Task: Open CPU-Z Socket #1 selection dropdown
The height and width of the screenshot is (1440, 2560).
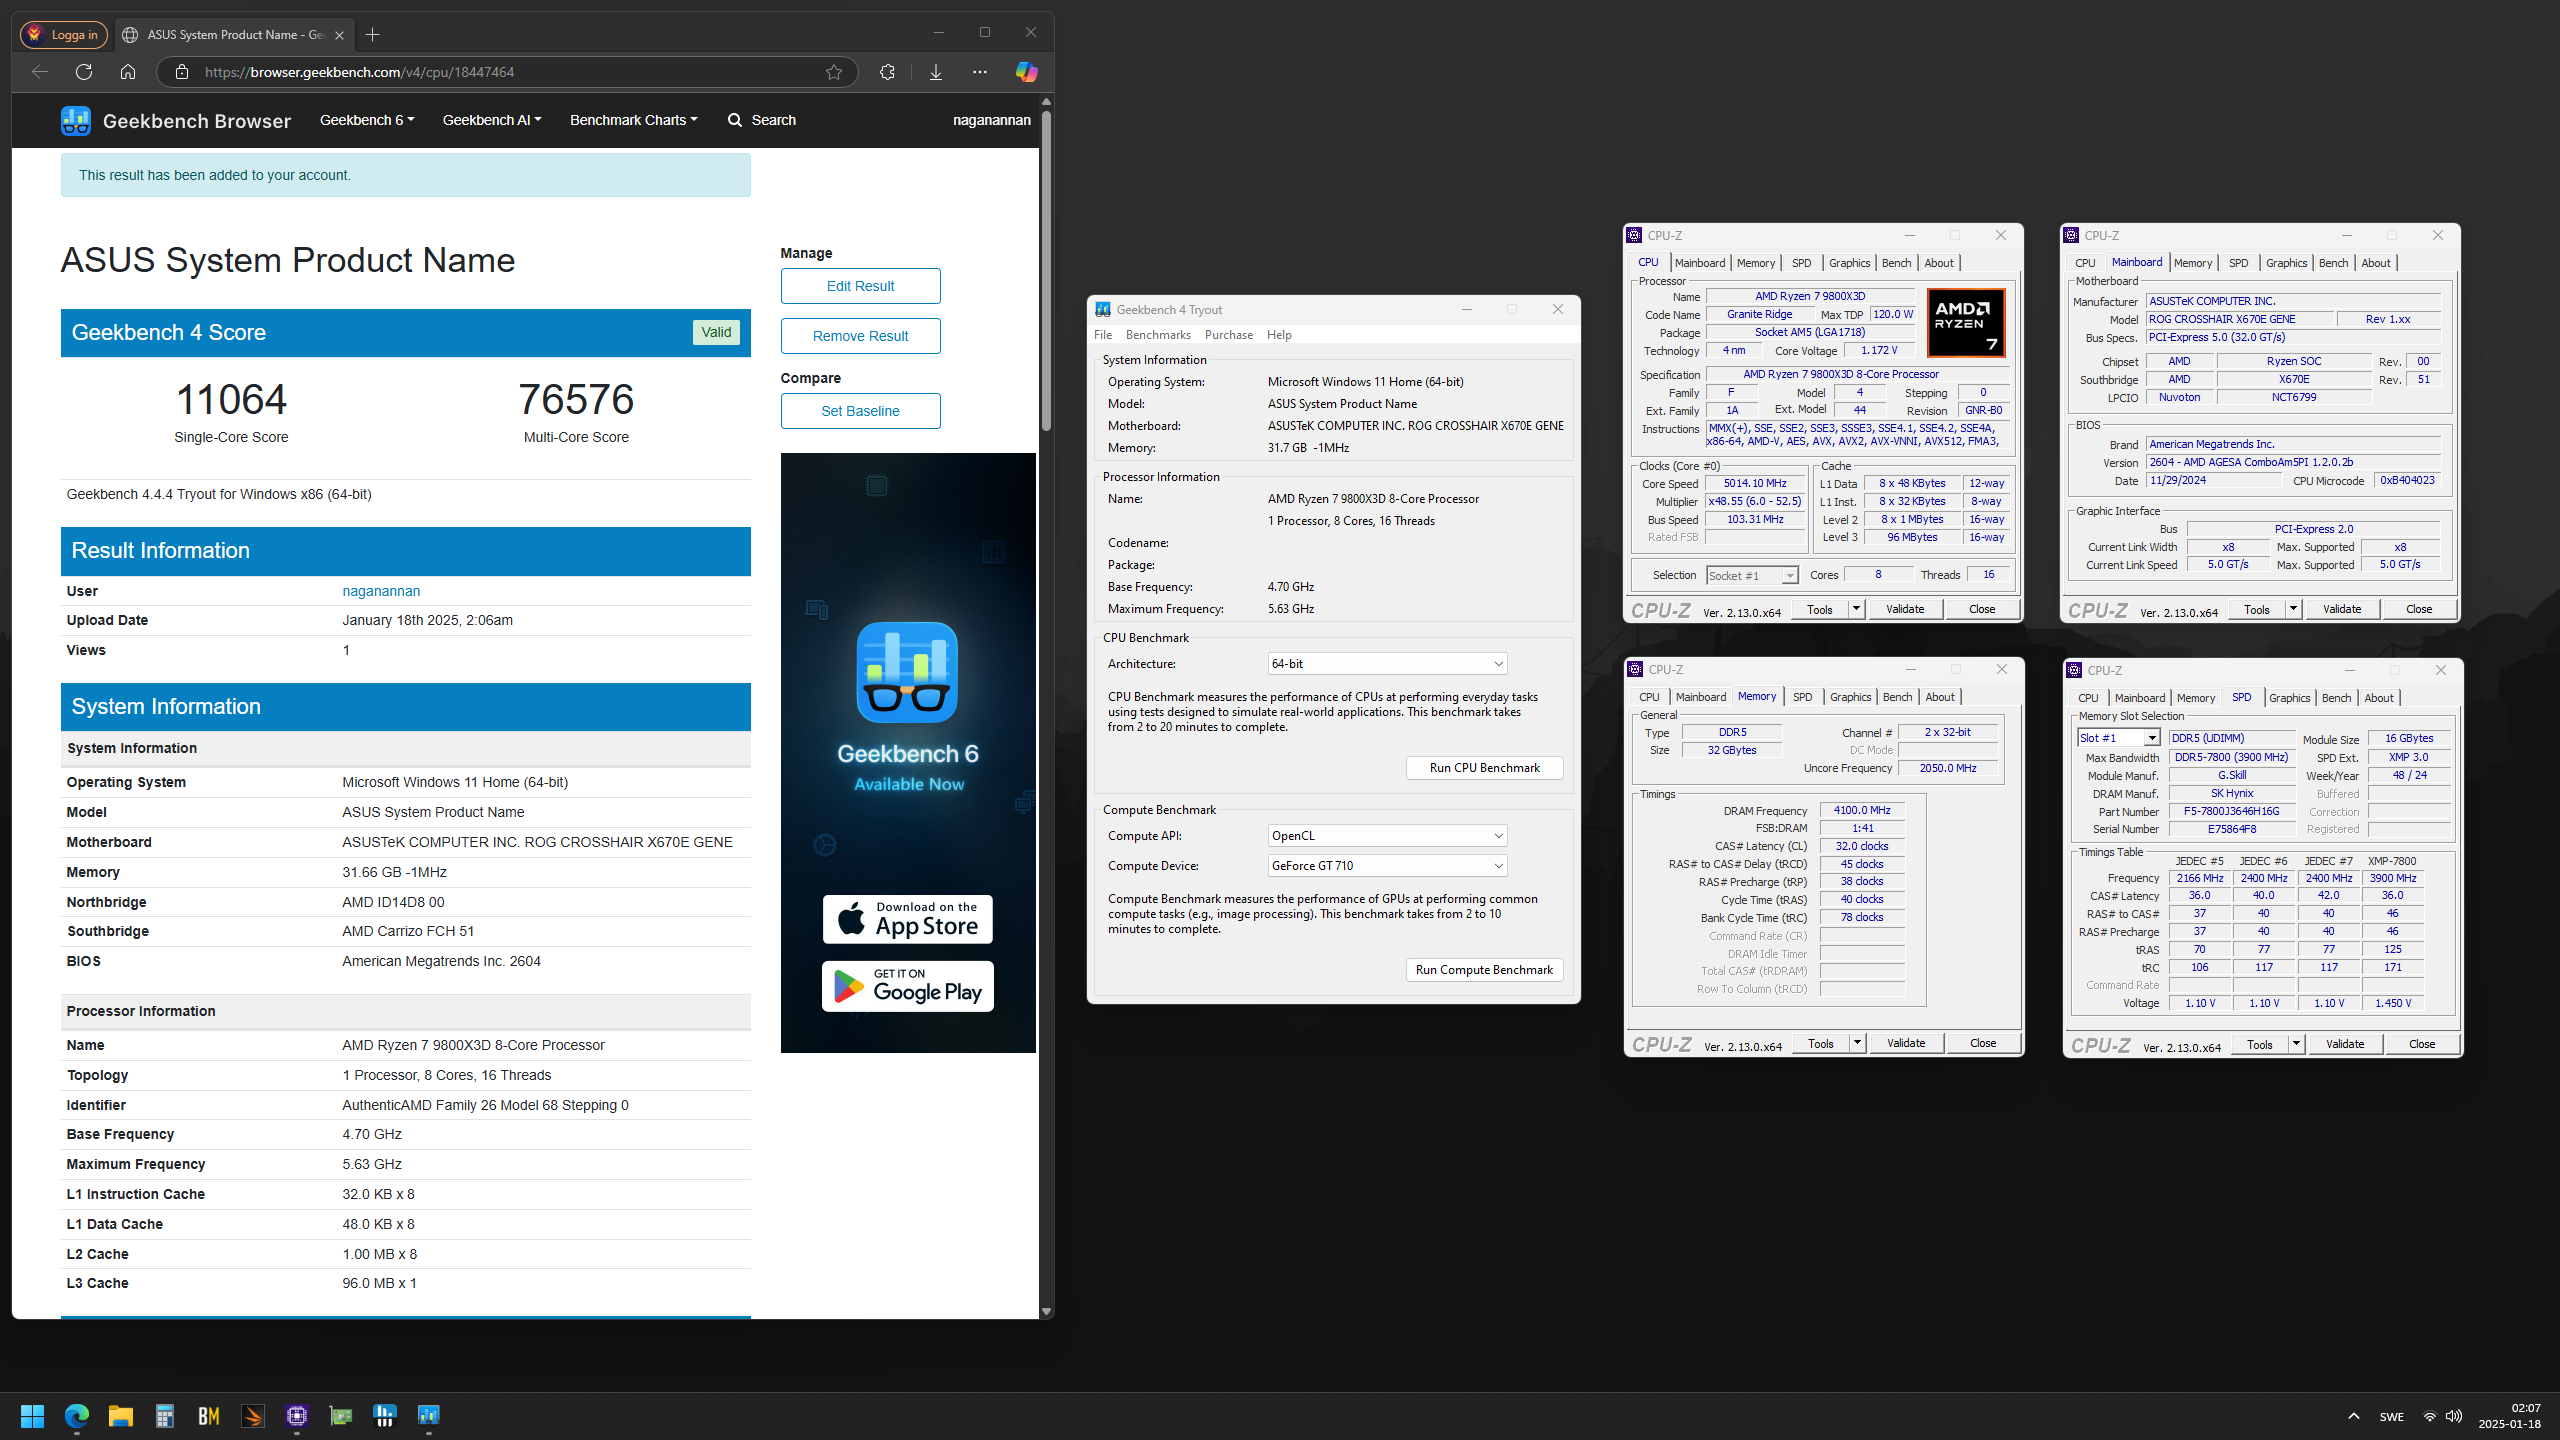Action: pos(1751,575)
